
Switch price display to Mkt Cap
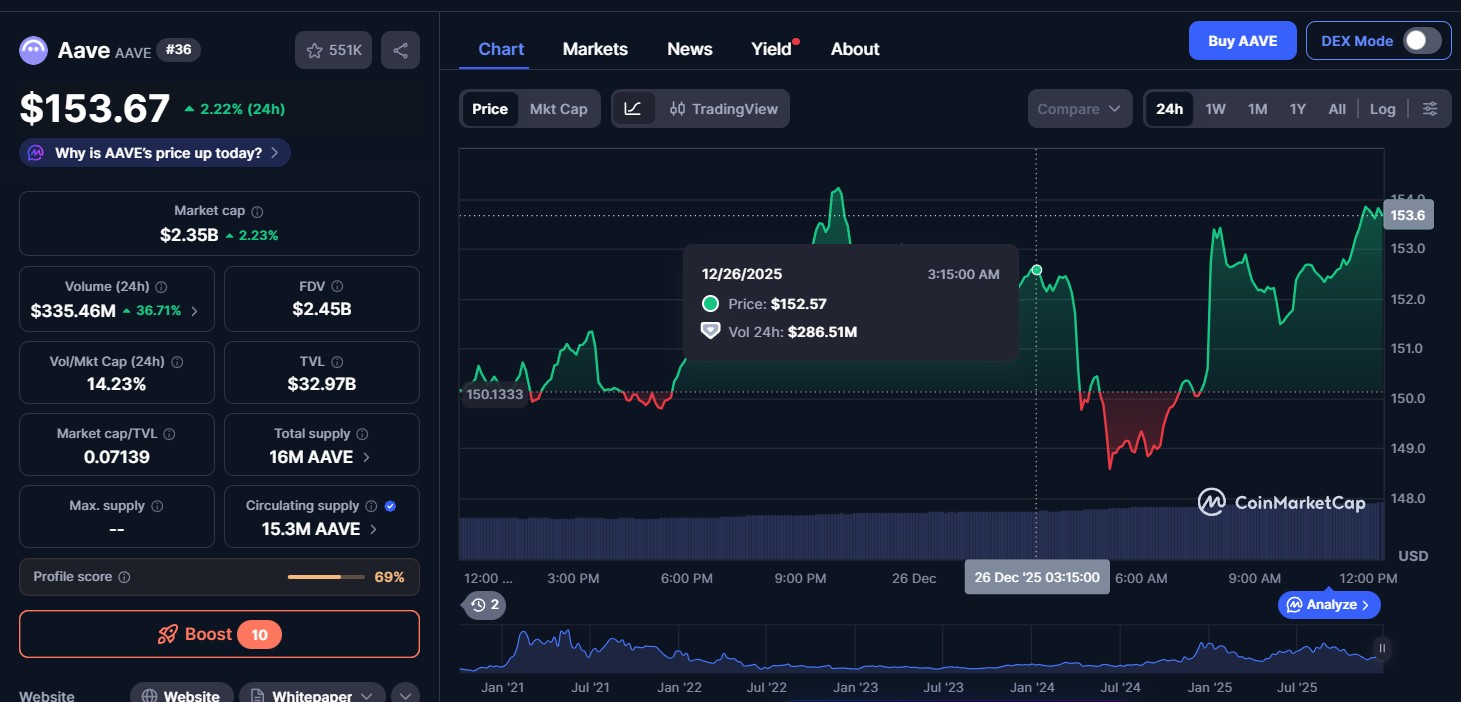(559, 108)
